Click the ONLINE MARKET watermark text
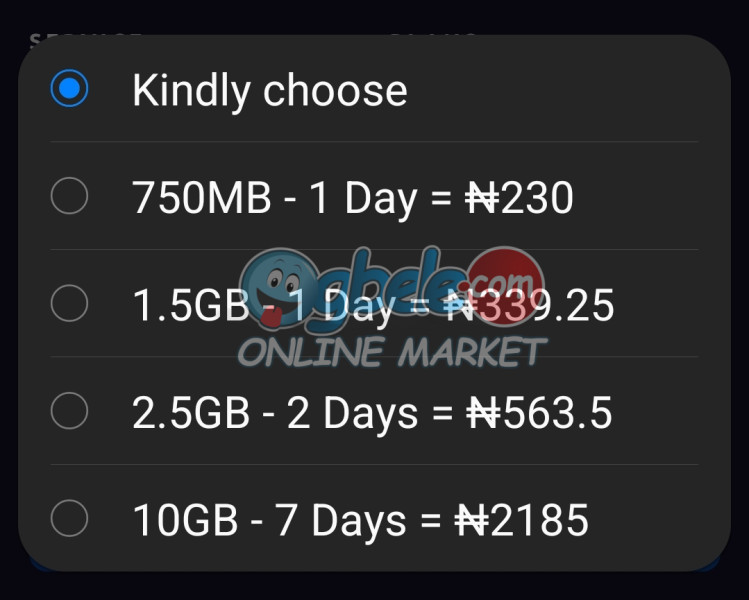 pos(392,352)
